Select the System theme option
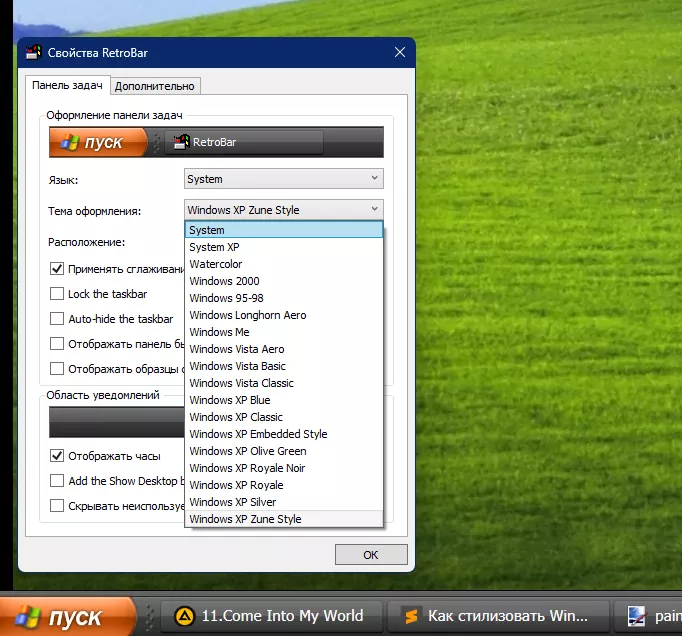The height and width of the screenshot is (636, 682). [284, 230]
